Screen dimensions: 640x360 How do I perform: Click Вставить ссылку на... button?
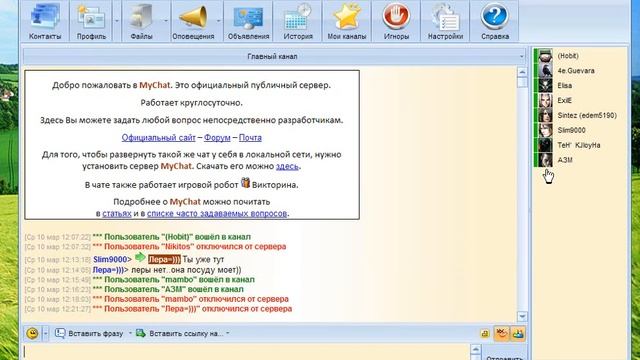[180, 333]
